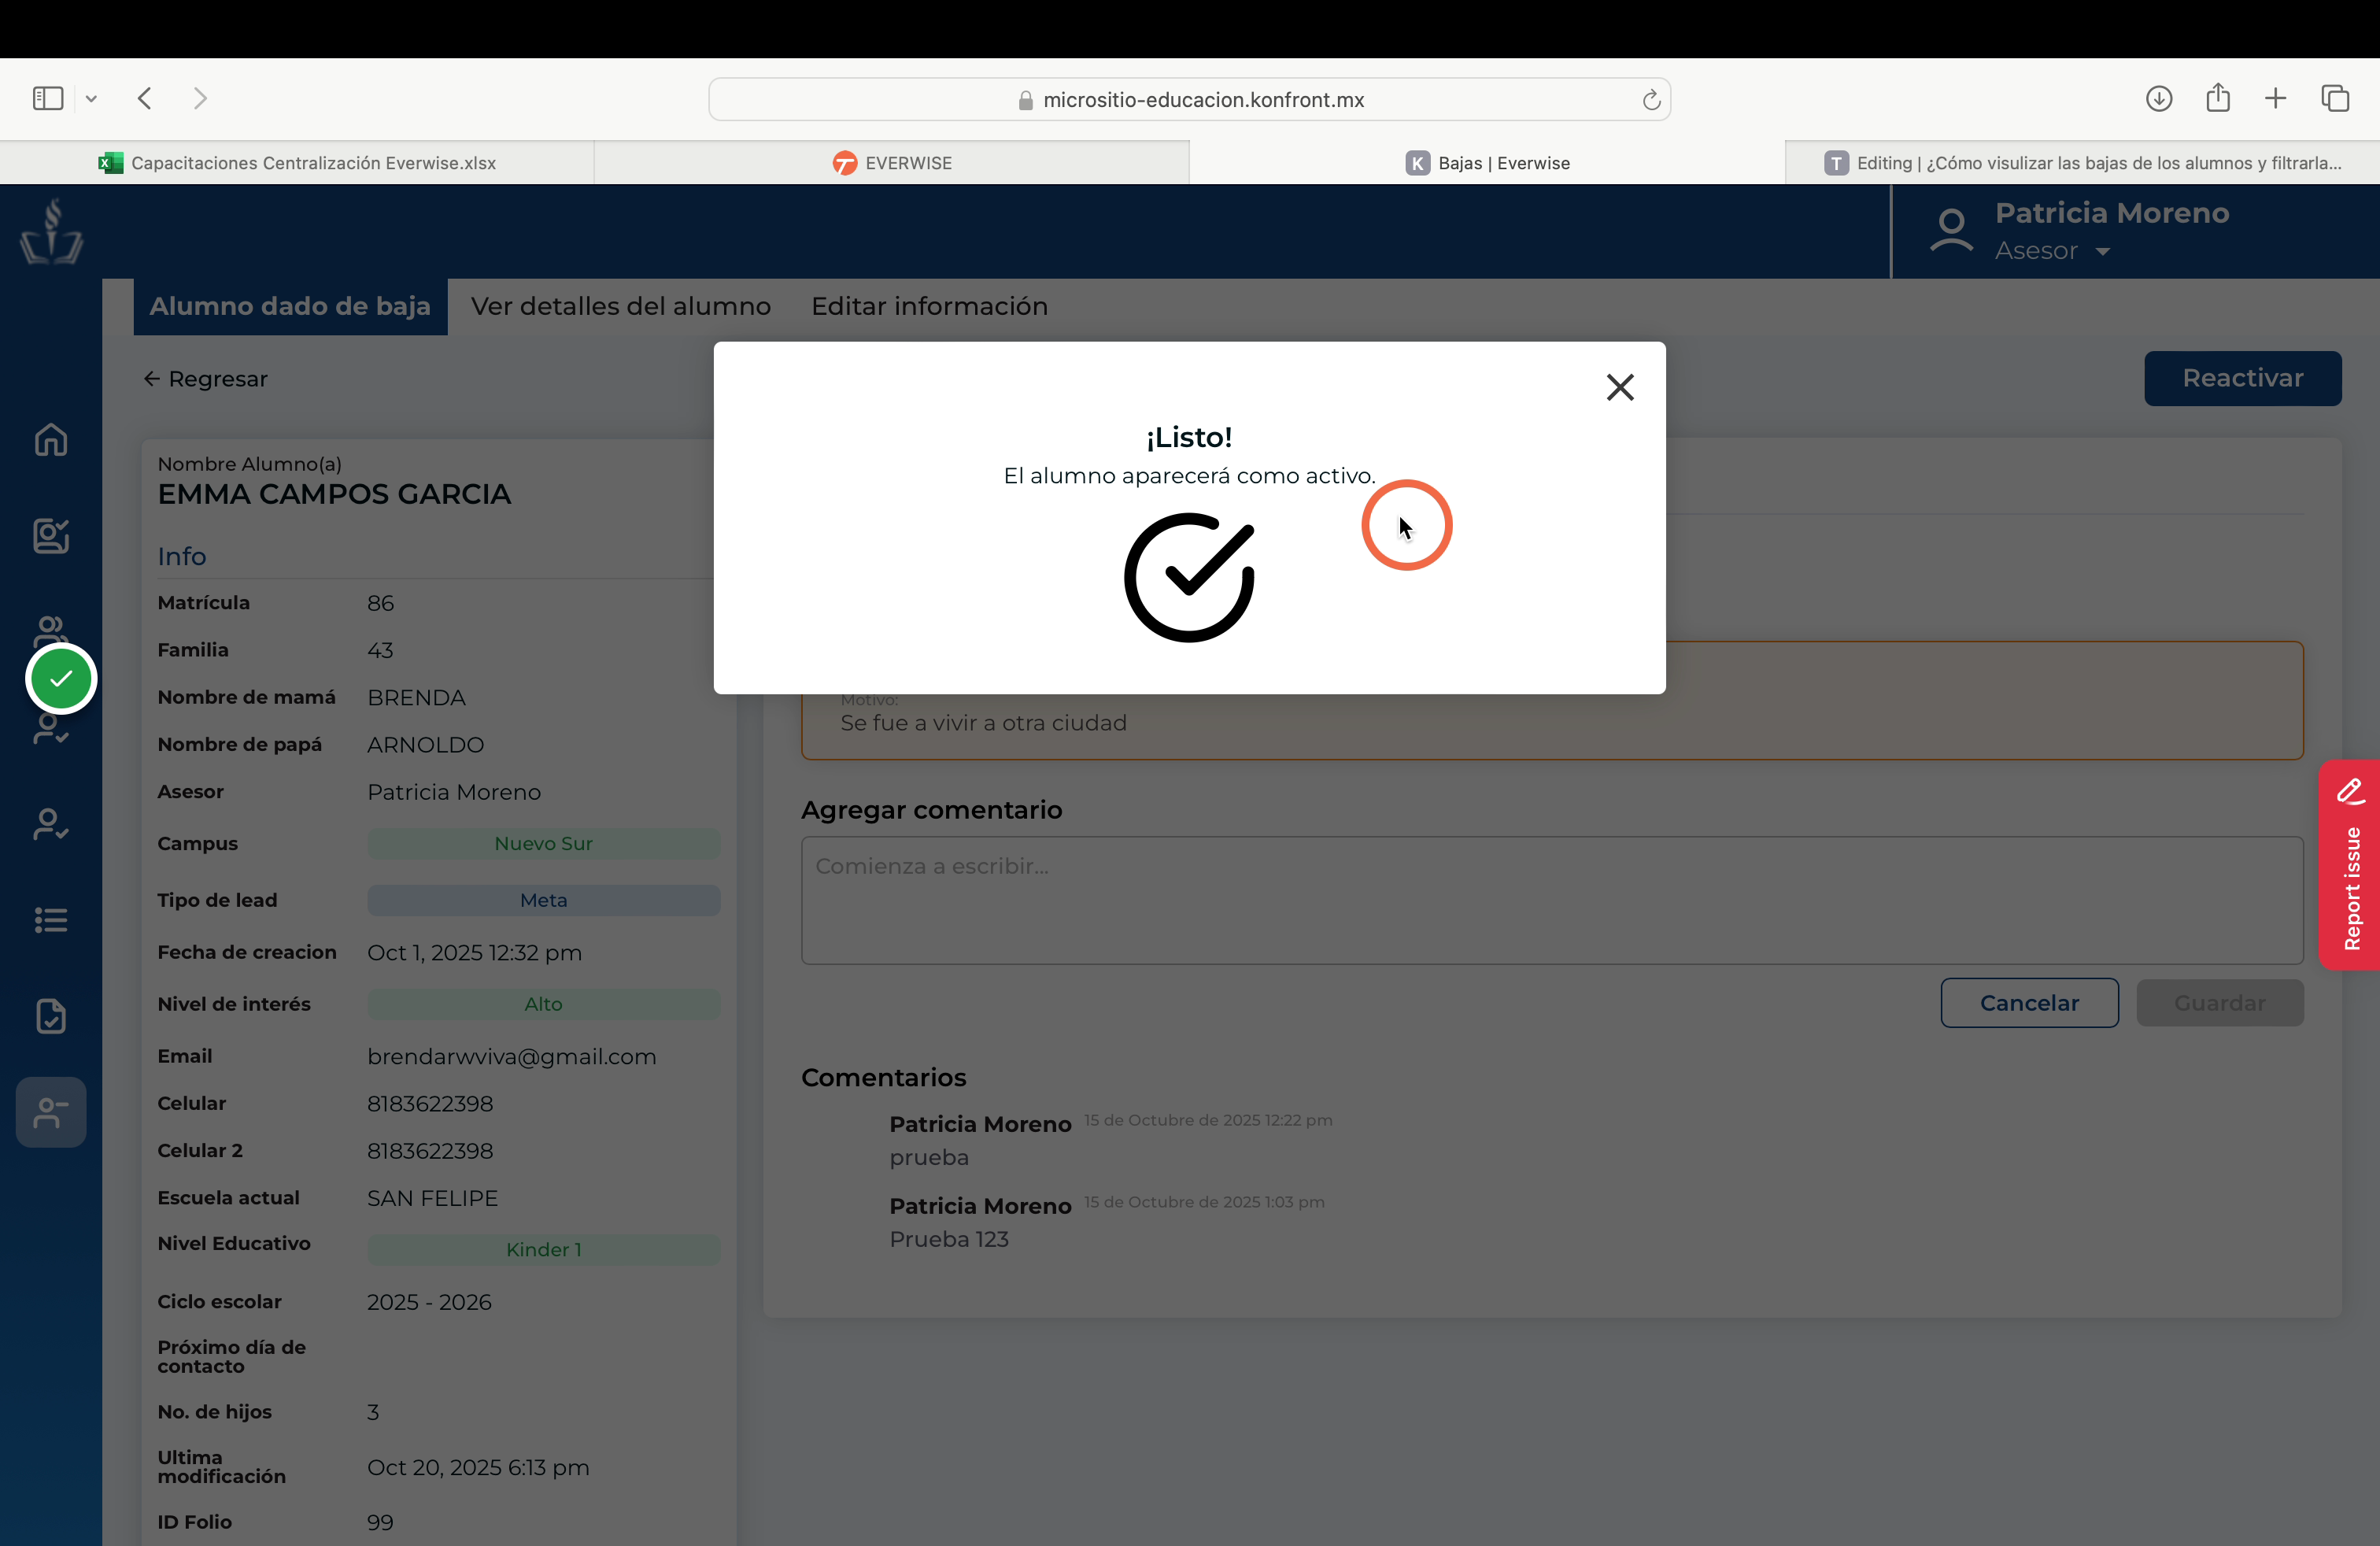Switch to the EVERWISE browser tab
Image resolution: width=2380 pixels, height=1546 pixels.
coord(892,163)
